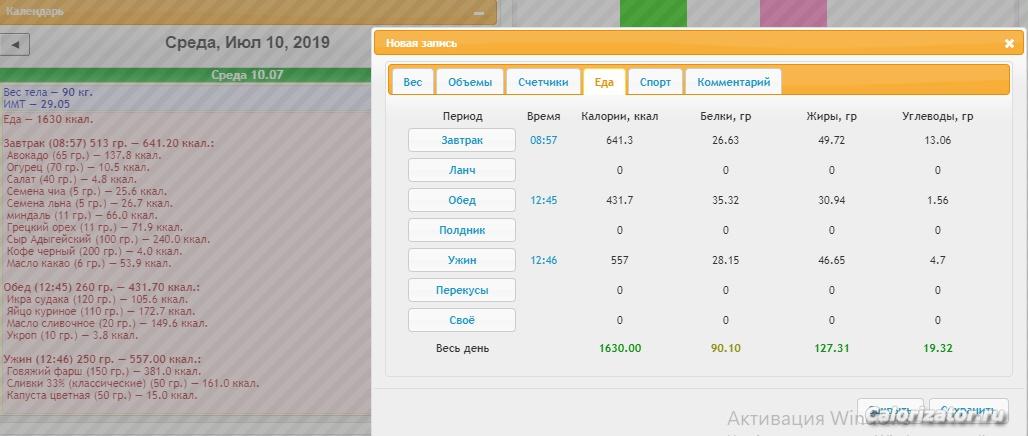The image size is (1028, 436).
Task: Switch to the Вес tab
Action: [x=412, y=82]
